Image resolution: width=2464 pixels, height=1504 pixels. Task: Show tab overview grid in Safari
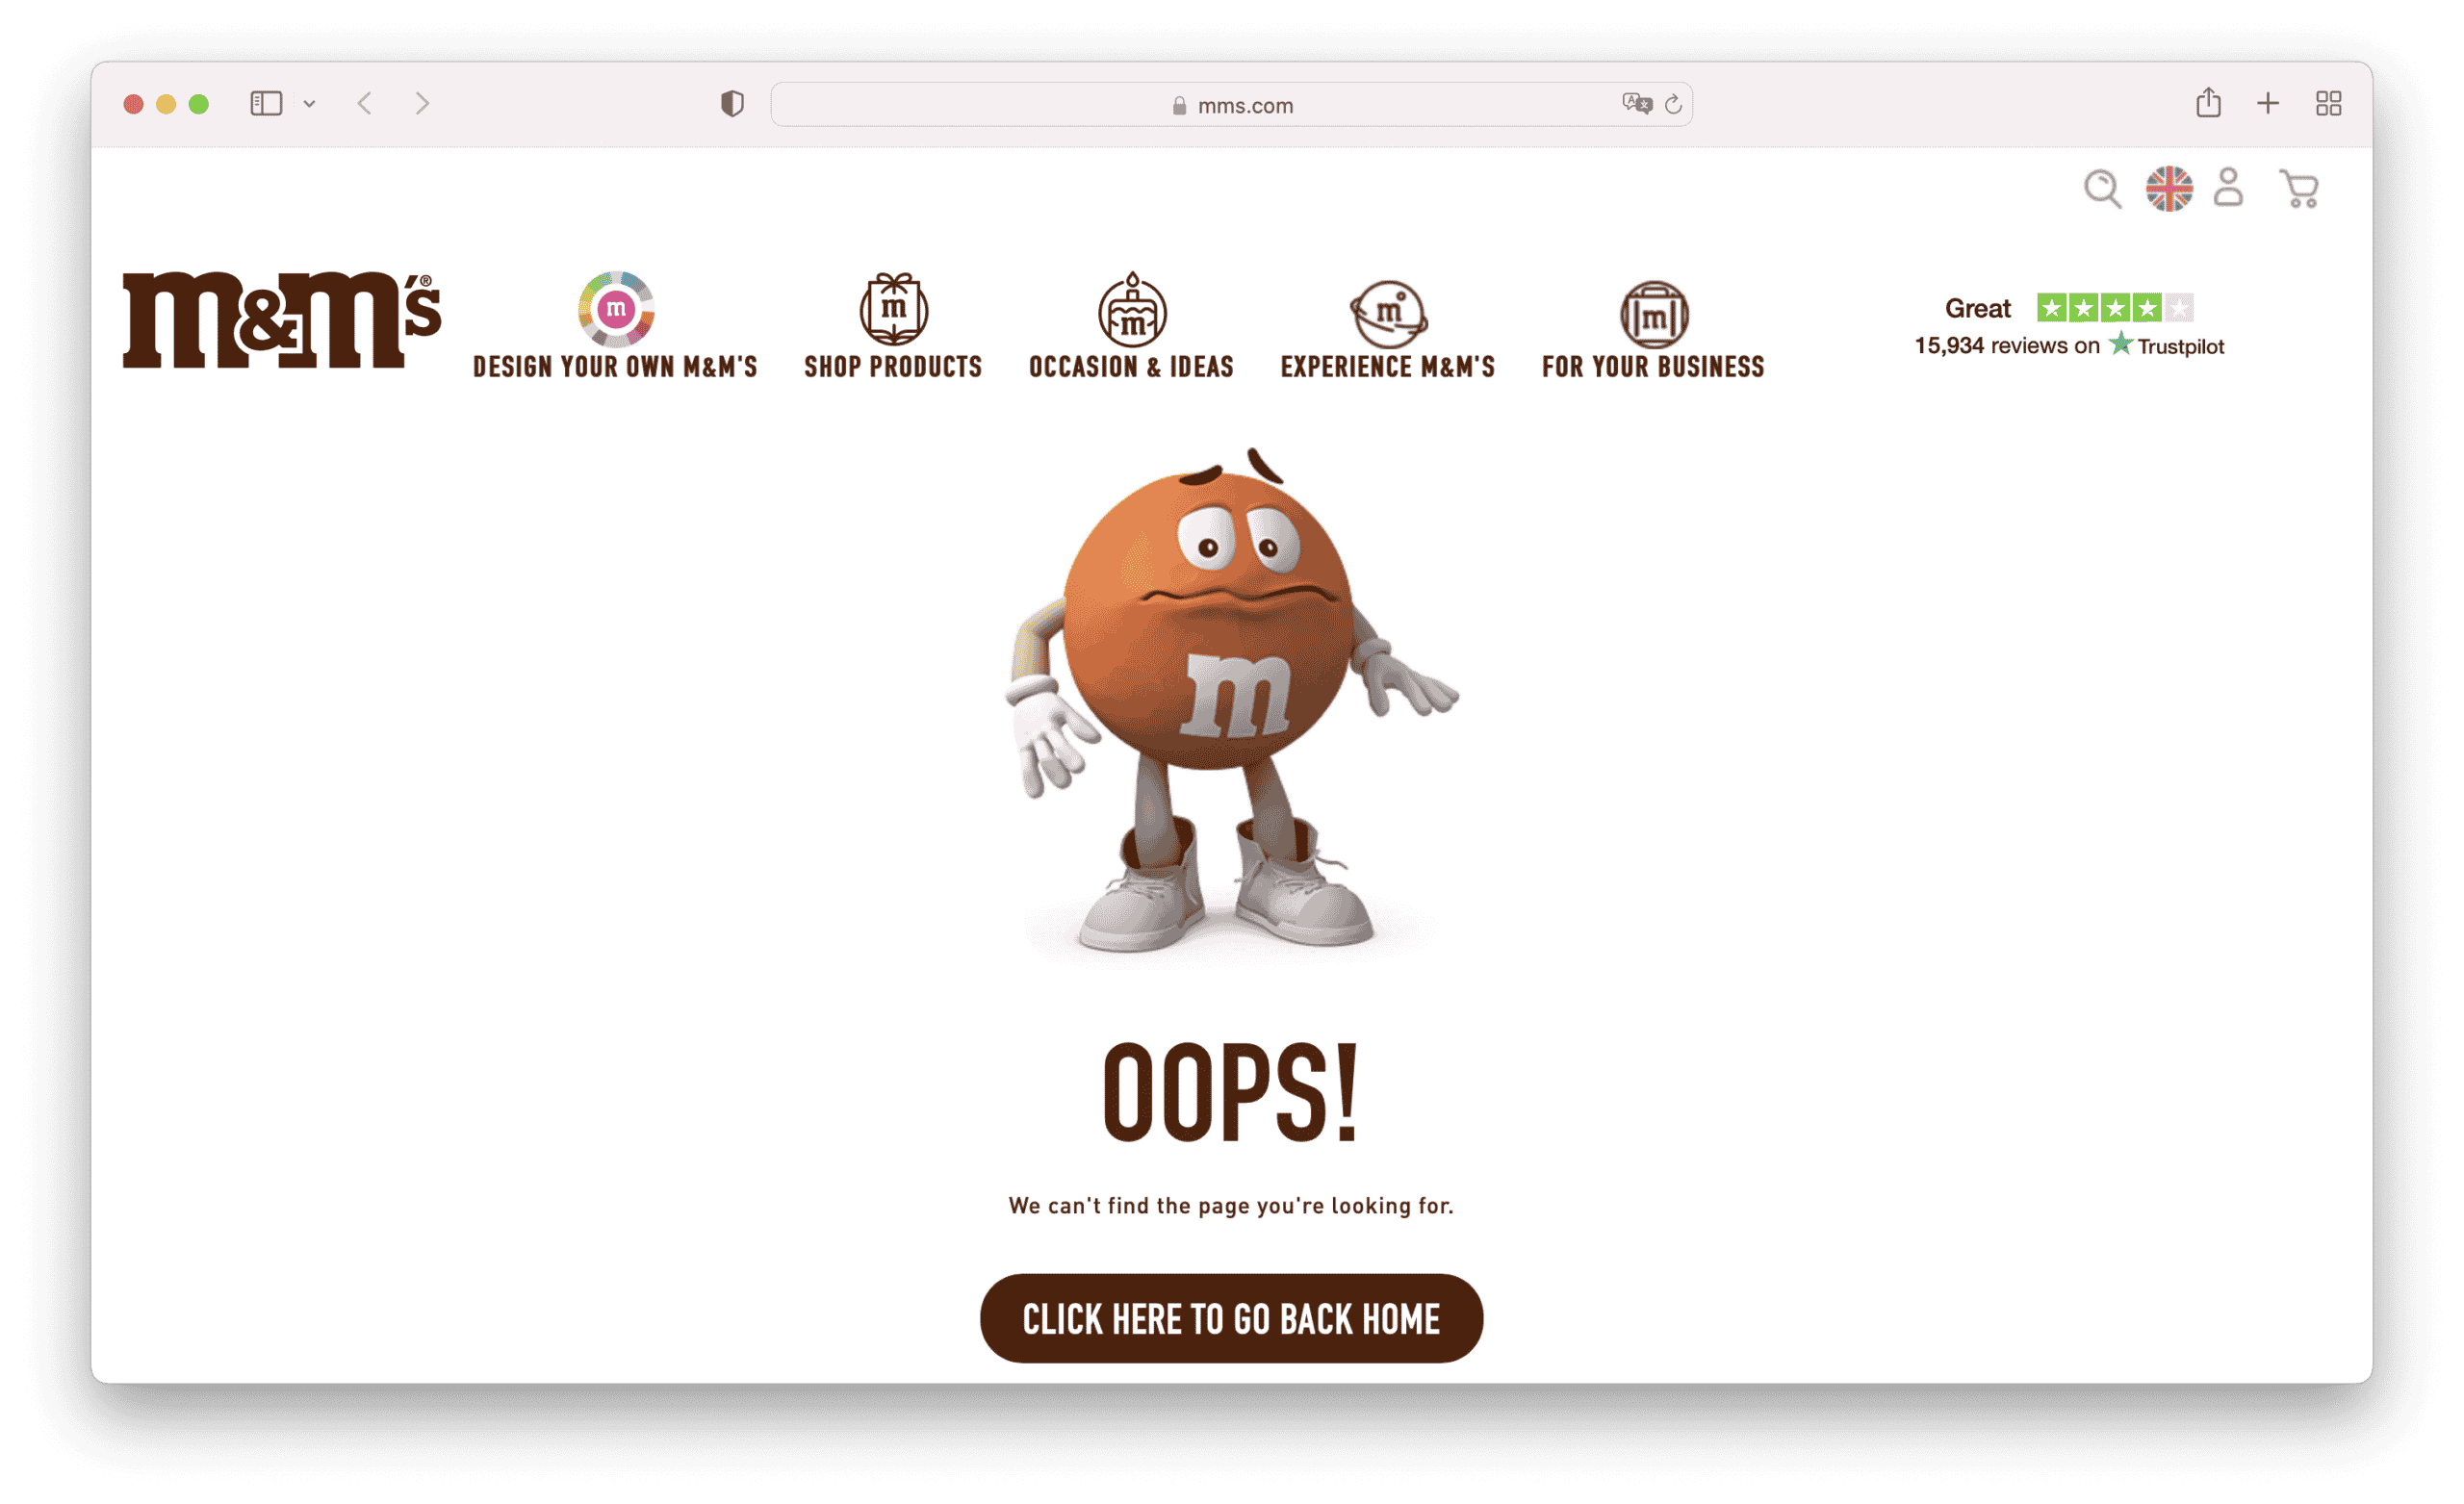click(2328, 104)
